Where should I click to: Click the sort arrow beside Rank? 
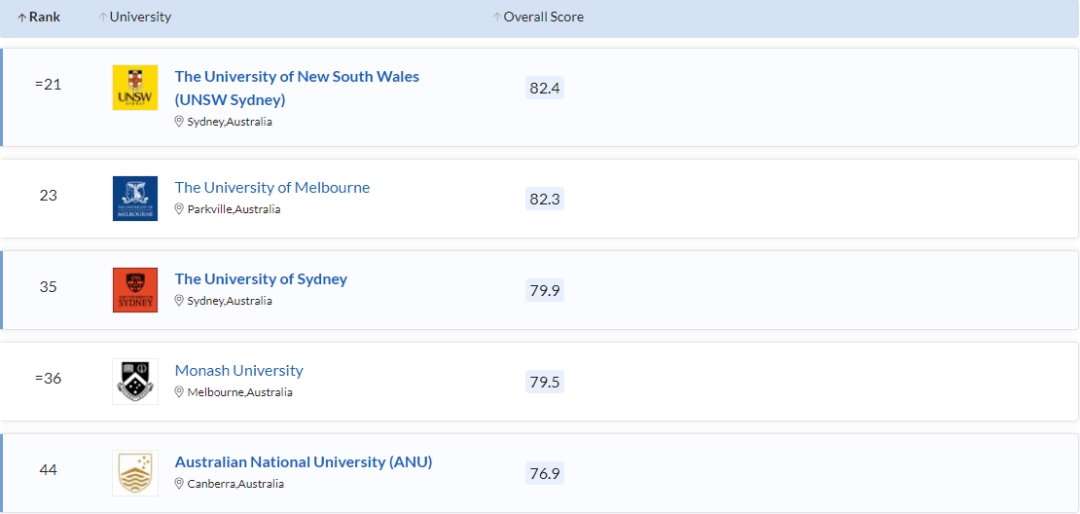22,18
